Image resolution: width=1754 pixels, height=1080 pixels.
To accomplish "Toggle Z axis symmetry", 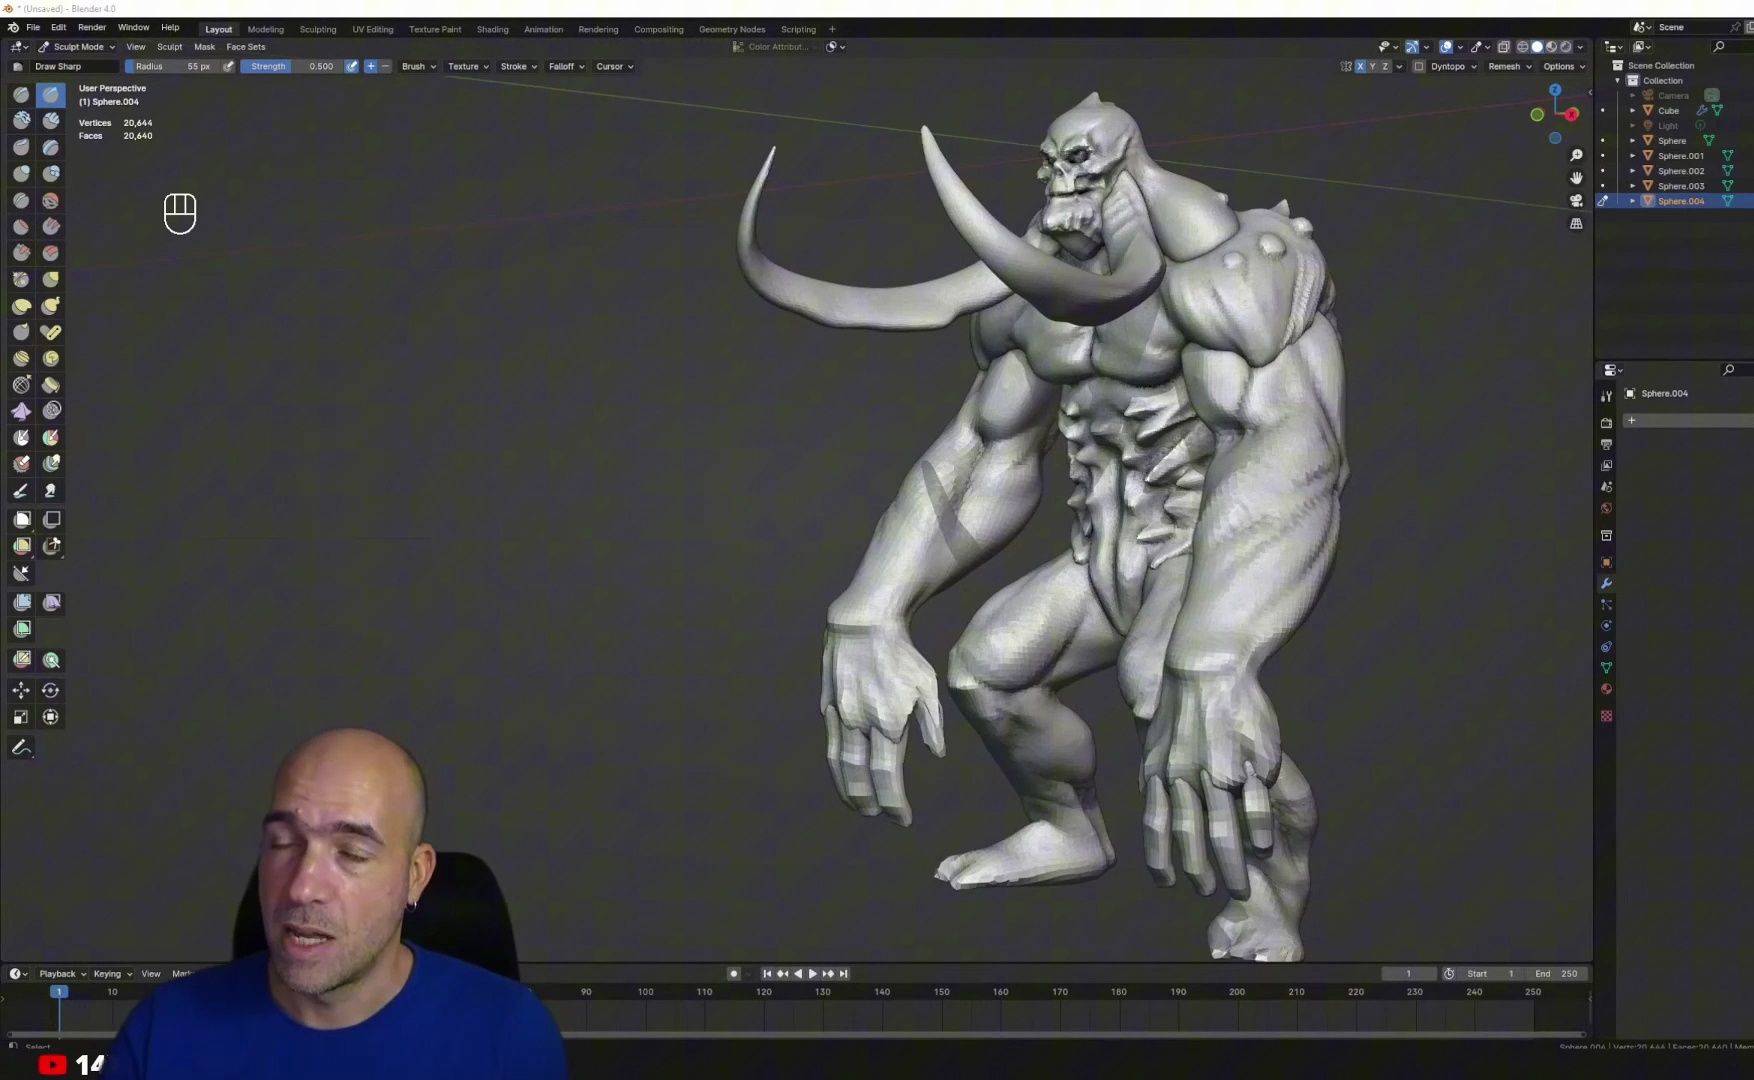I will [1385, 67].
